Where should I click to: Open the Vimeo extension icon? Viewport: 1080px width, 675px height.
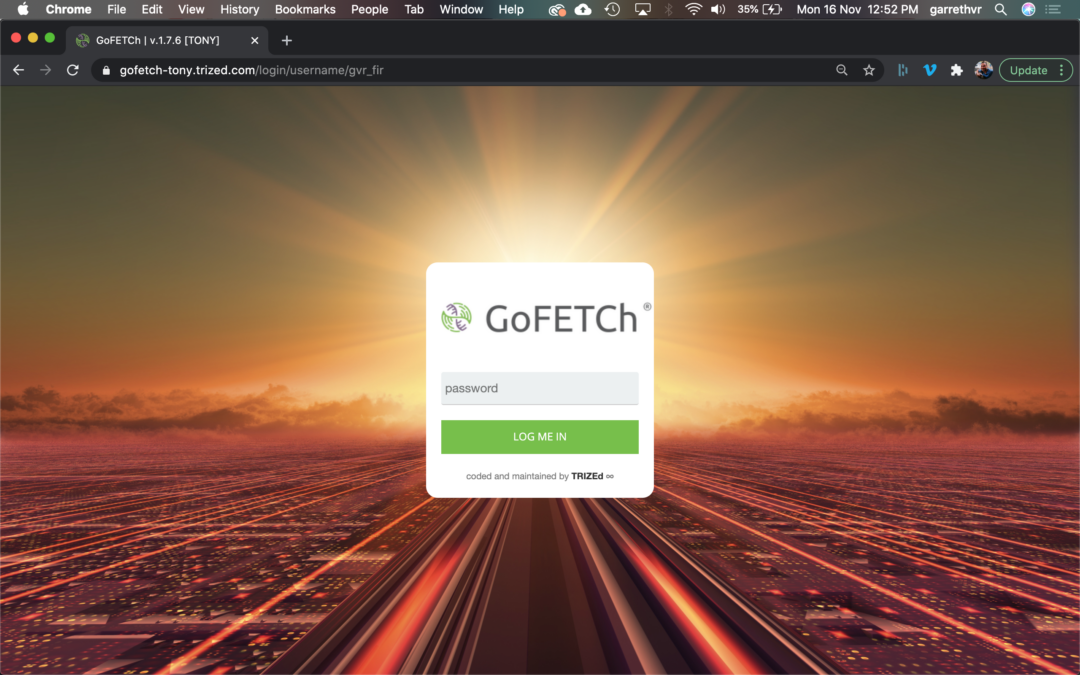click(x=930, y=70)
